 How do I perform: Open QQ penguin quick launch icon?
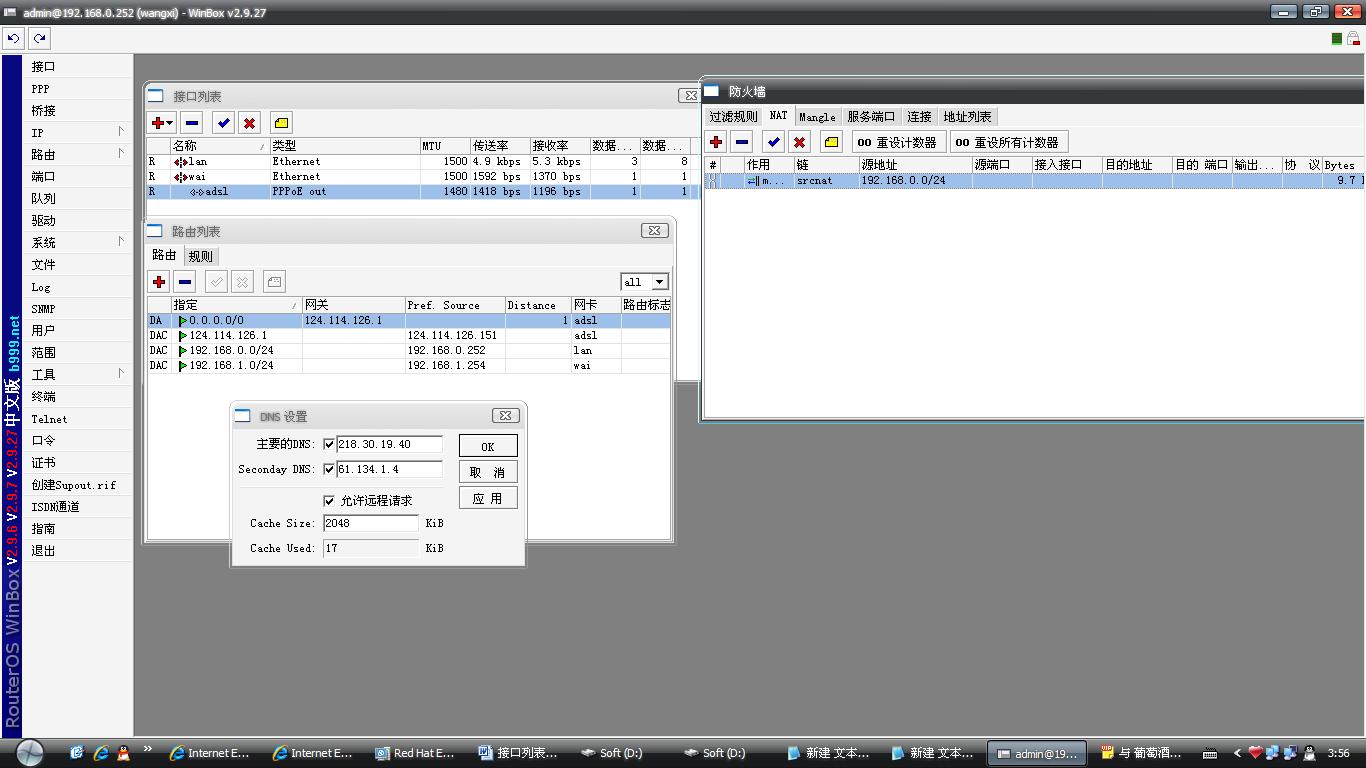point(123,753)
